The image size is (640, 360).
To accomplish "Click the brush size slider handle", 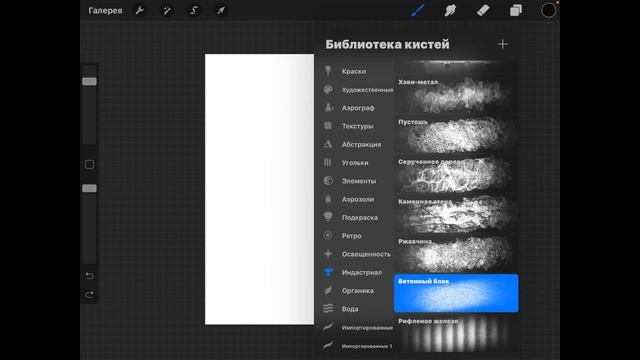I will [89, 81].
